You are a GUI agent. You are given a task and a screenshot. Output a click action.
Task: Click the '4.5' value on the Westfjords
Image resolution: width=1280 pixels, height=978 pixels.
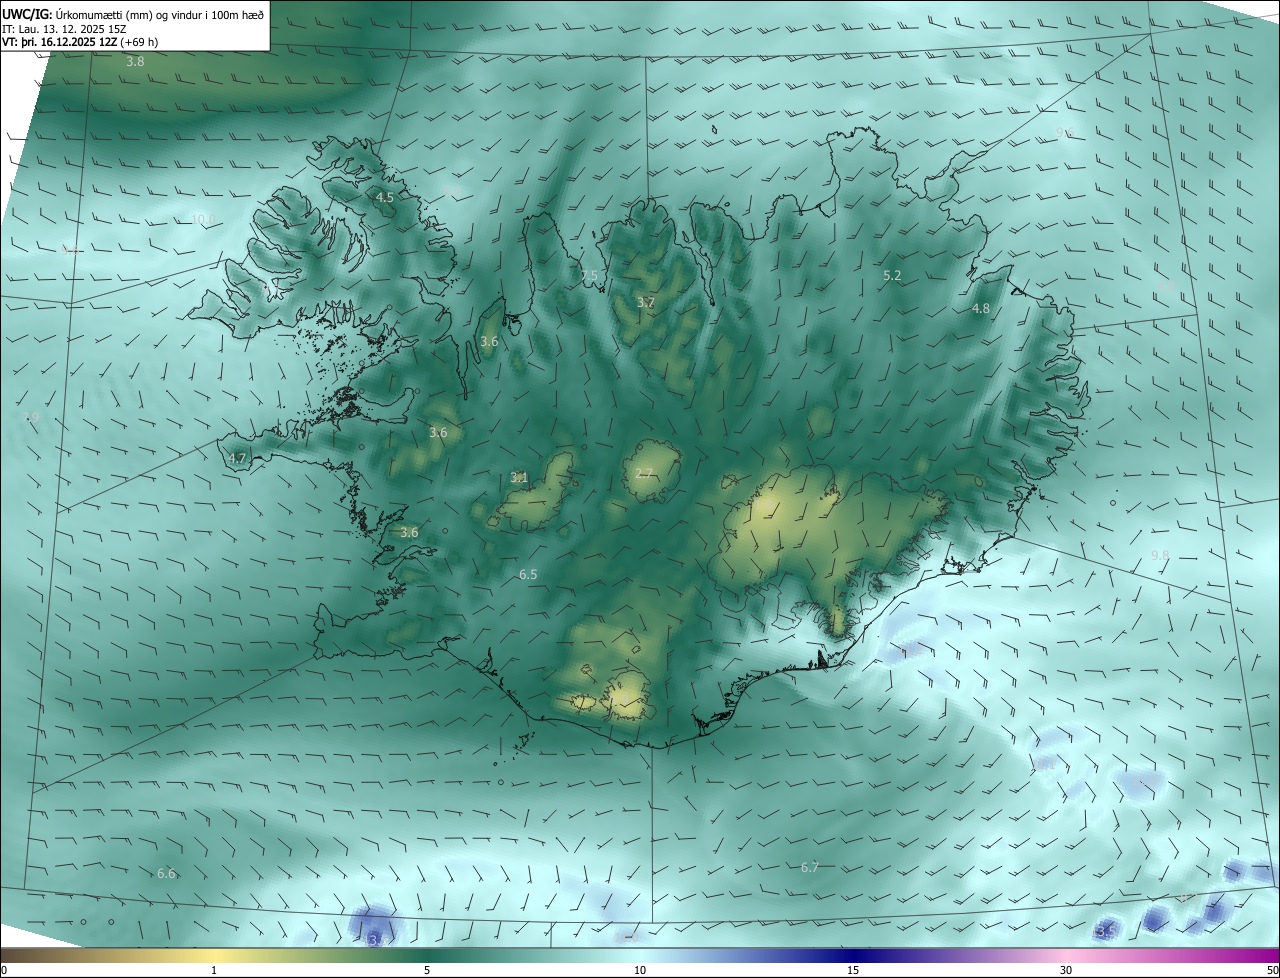(384, 198)
